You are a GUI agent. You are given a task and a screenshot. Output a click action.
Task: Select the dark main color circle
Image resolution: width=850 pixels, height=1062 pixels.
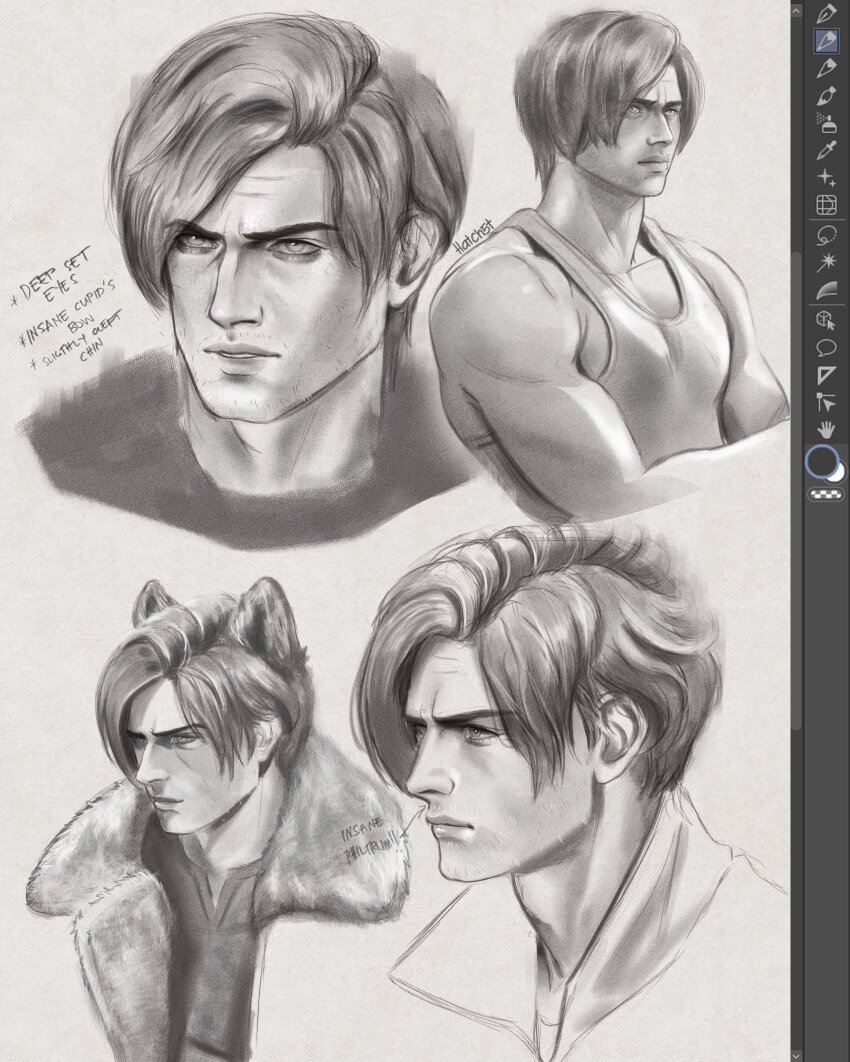(822, 463)
